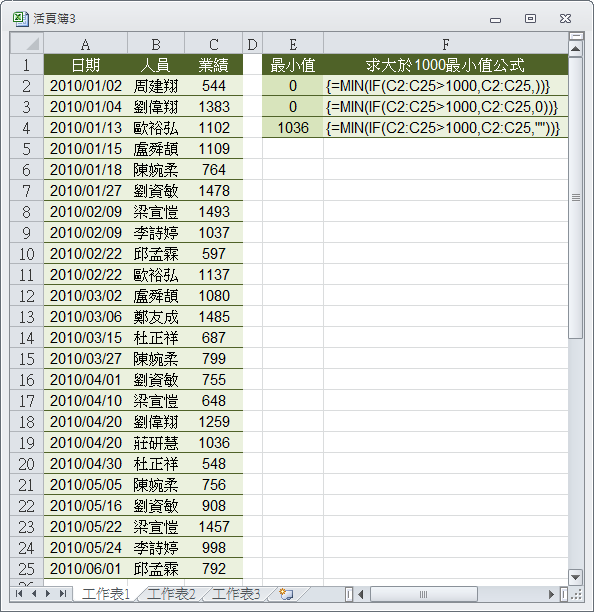Click the horizontal split box right of scrollbar
Screen dimensions: 594x612
pyautogui.click(x=564, y=594)
